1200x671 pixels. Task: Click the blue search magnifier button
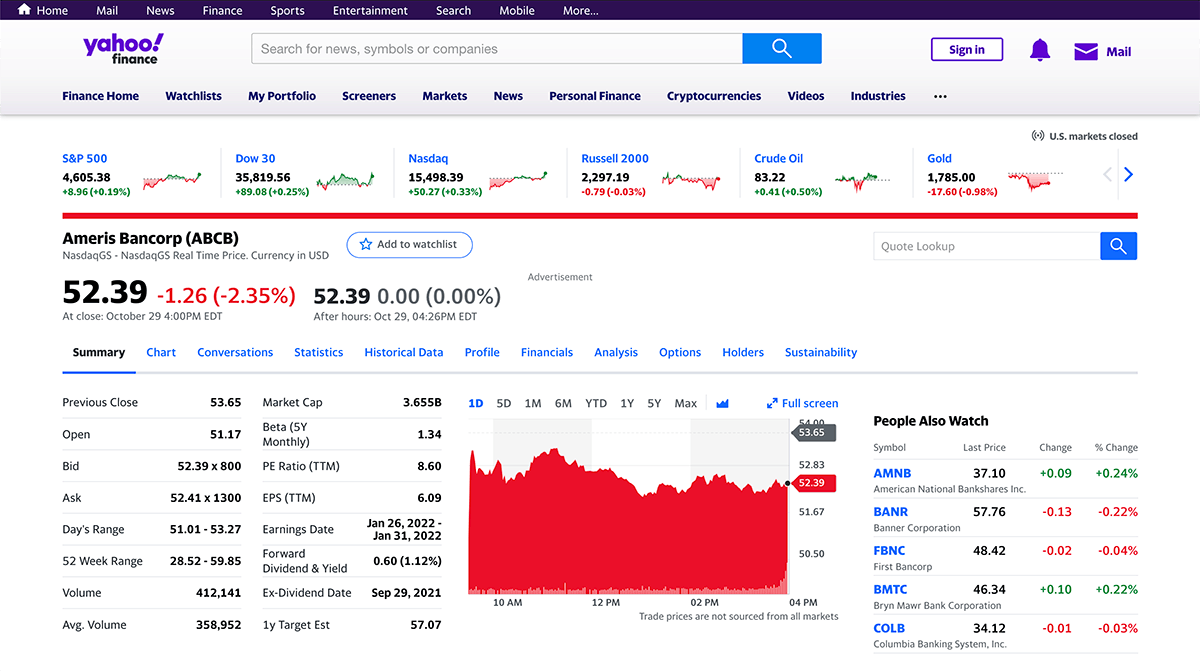coord(782,48)
